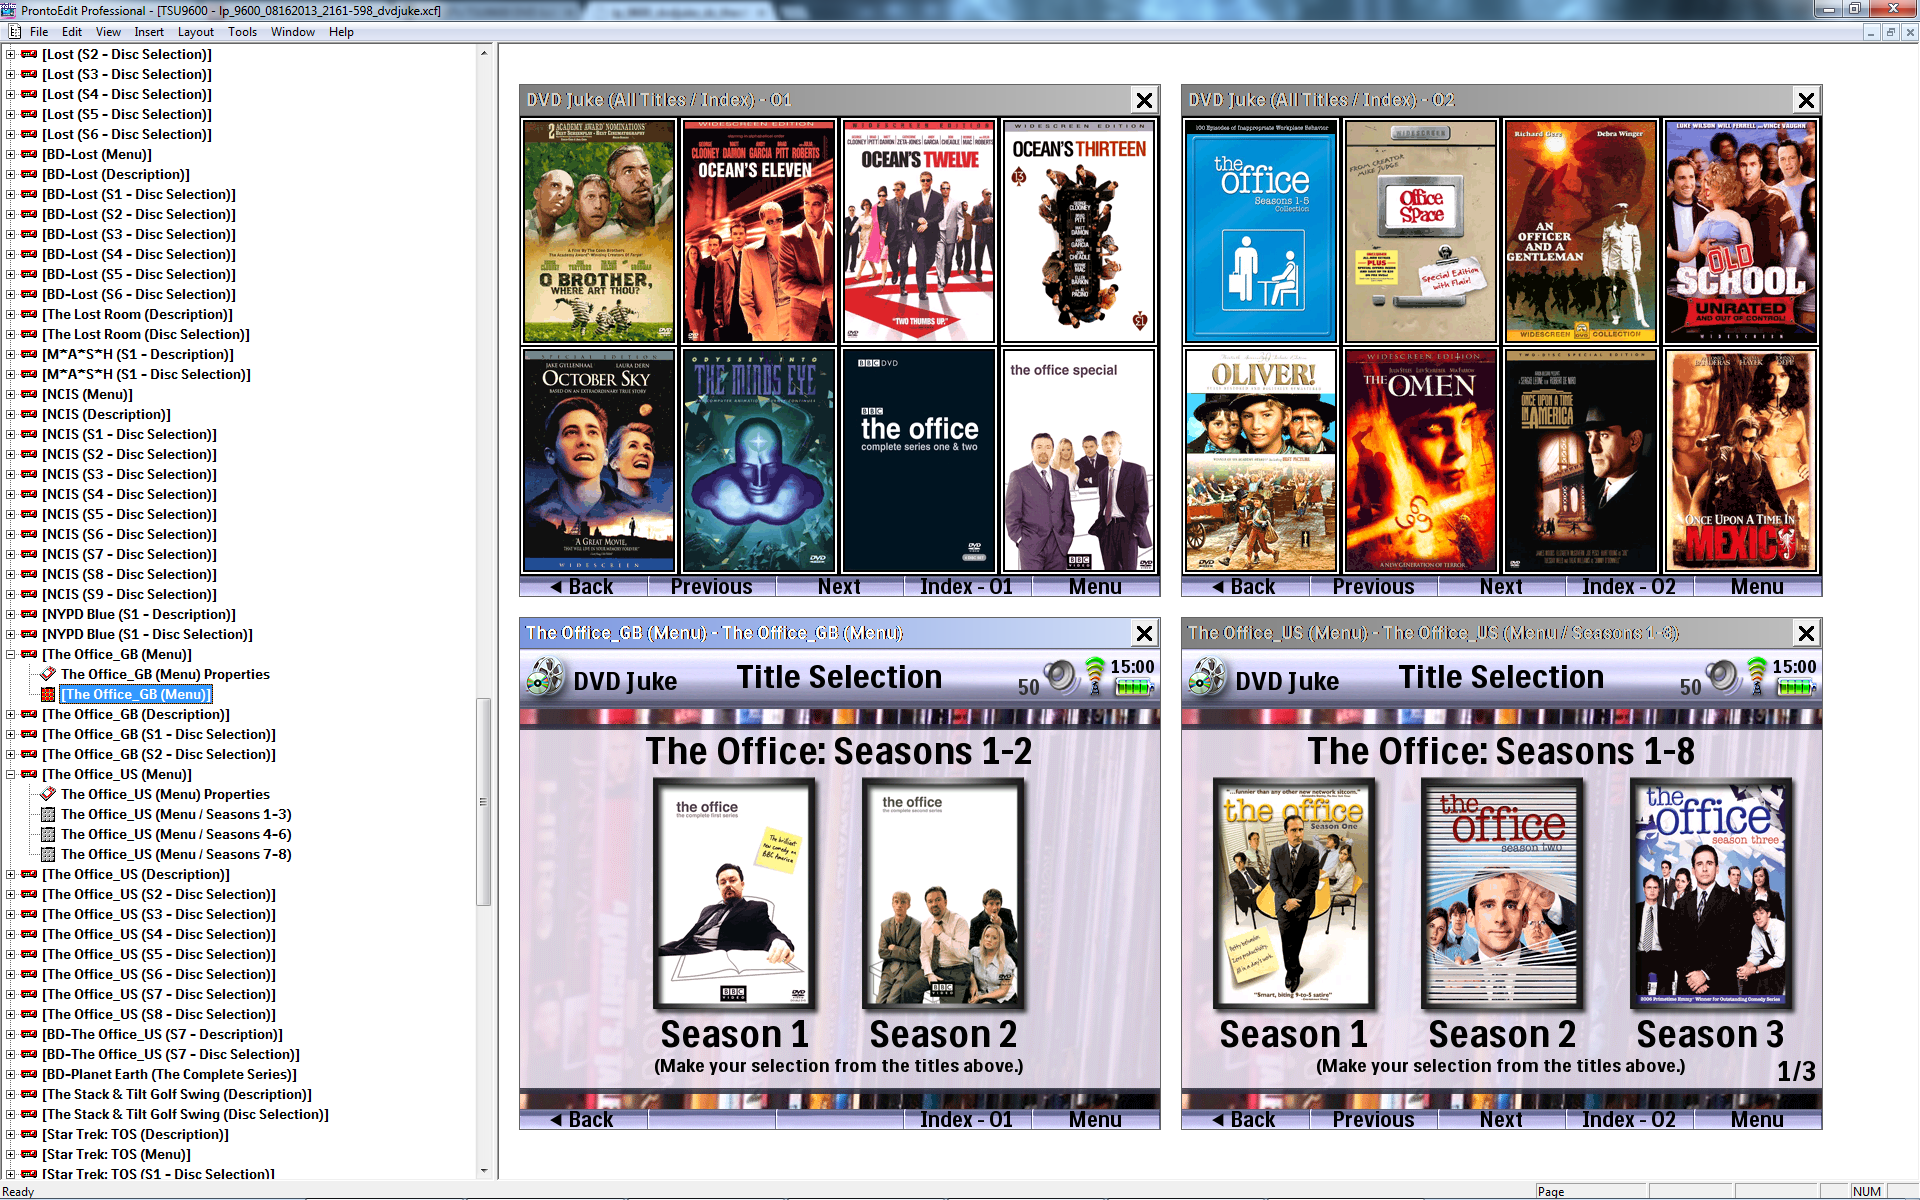The image size is (1920, 1200).
Task: Expand [Star Trek: TOS (Menu)] node
Action: 11,1154
